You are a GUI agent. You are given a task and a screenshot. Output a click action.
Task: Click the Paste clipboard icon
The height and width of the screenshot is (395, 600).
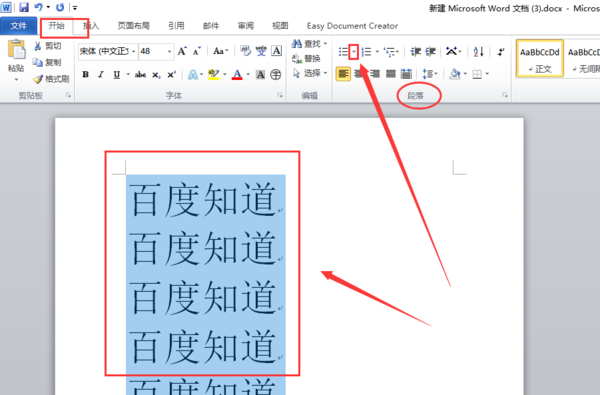pos(16,51)
